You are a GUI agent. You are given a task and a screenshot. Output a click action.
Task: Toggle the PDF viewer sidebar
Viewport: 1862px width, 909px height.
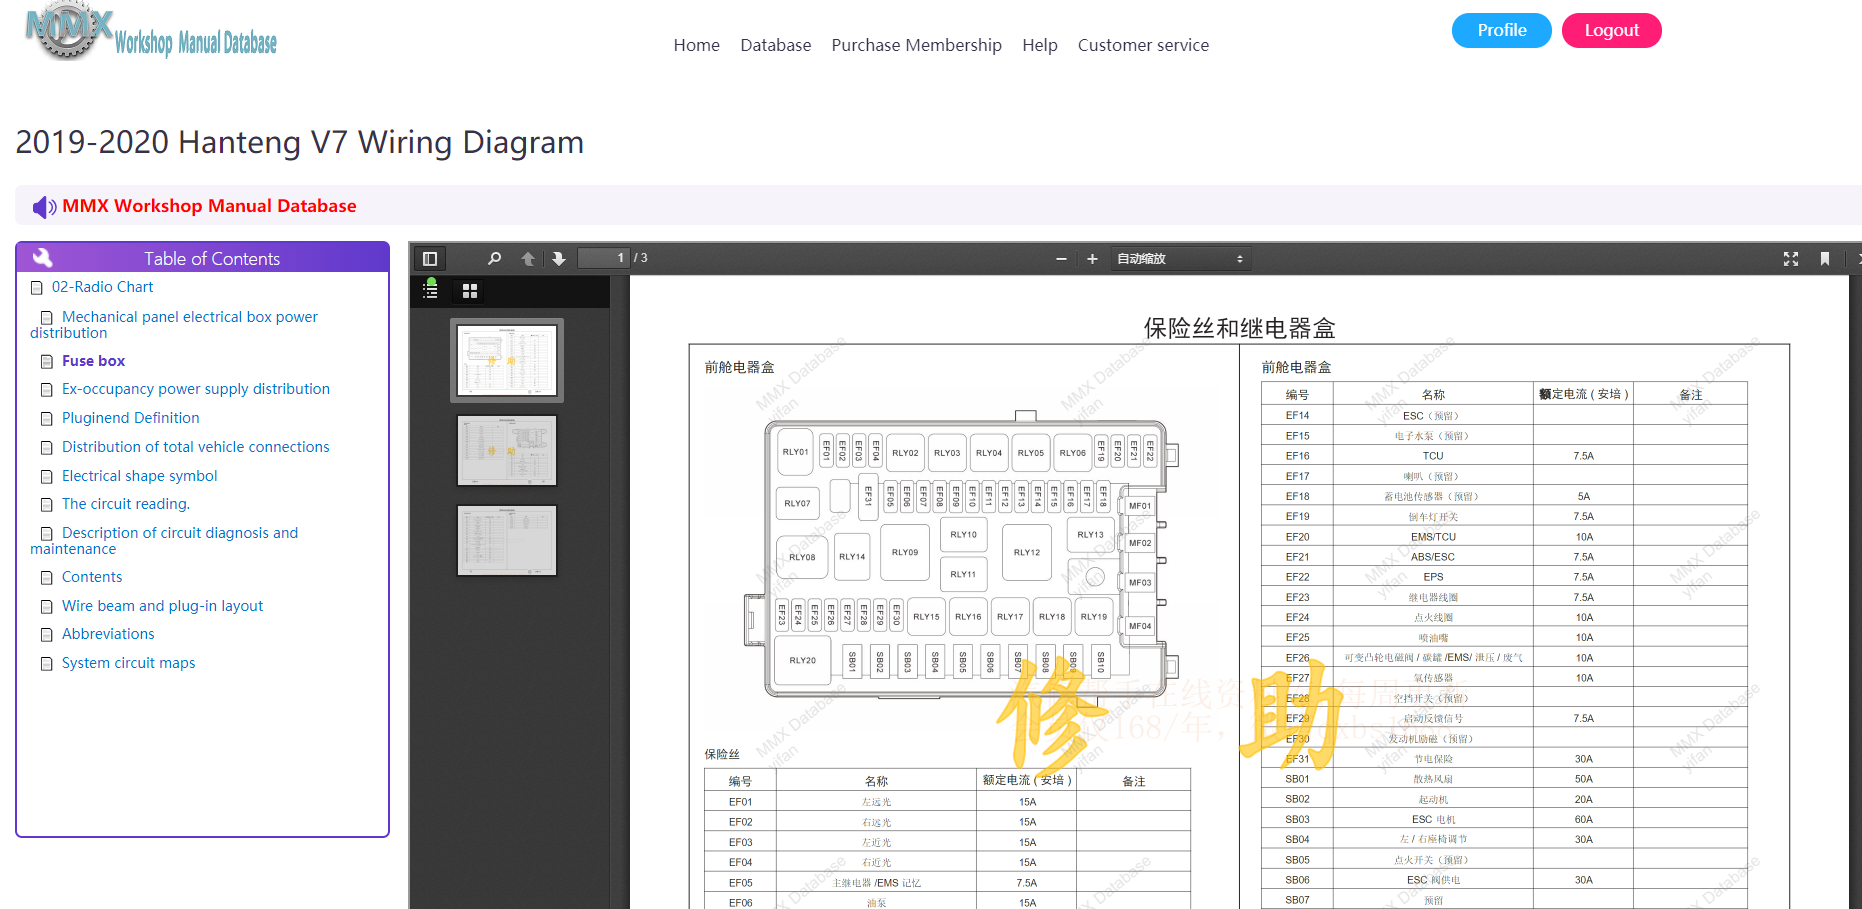coord(430,259)
